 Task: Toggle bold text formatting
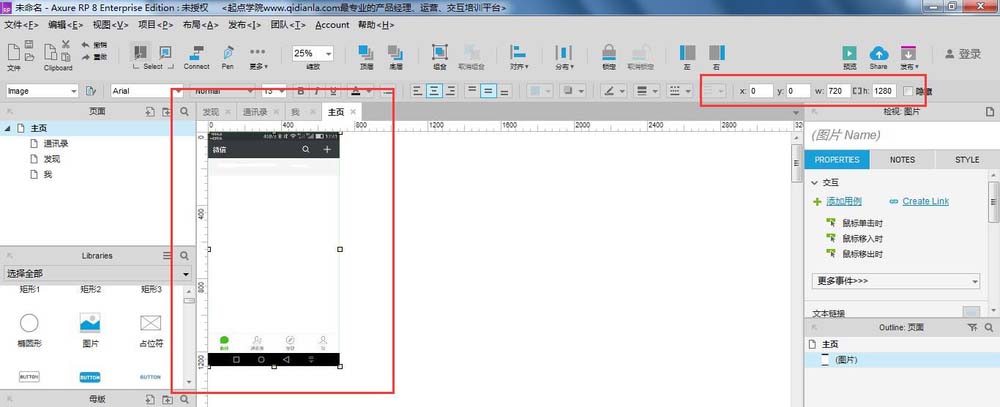coord(301,91)
